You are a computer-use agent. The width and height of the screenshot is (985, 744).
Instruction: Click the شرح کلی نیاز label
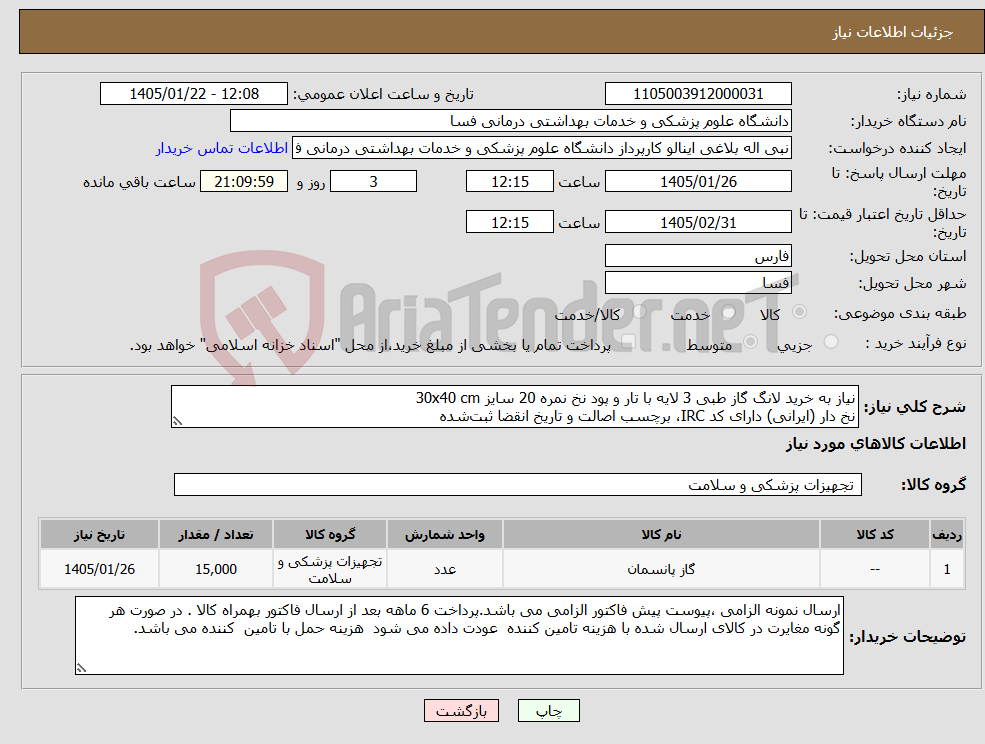tap(915, 407)
